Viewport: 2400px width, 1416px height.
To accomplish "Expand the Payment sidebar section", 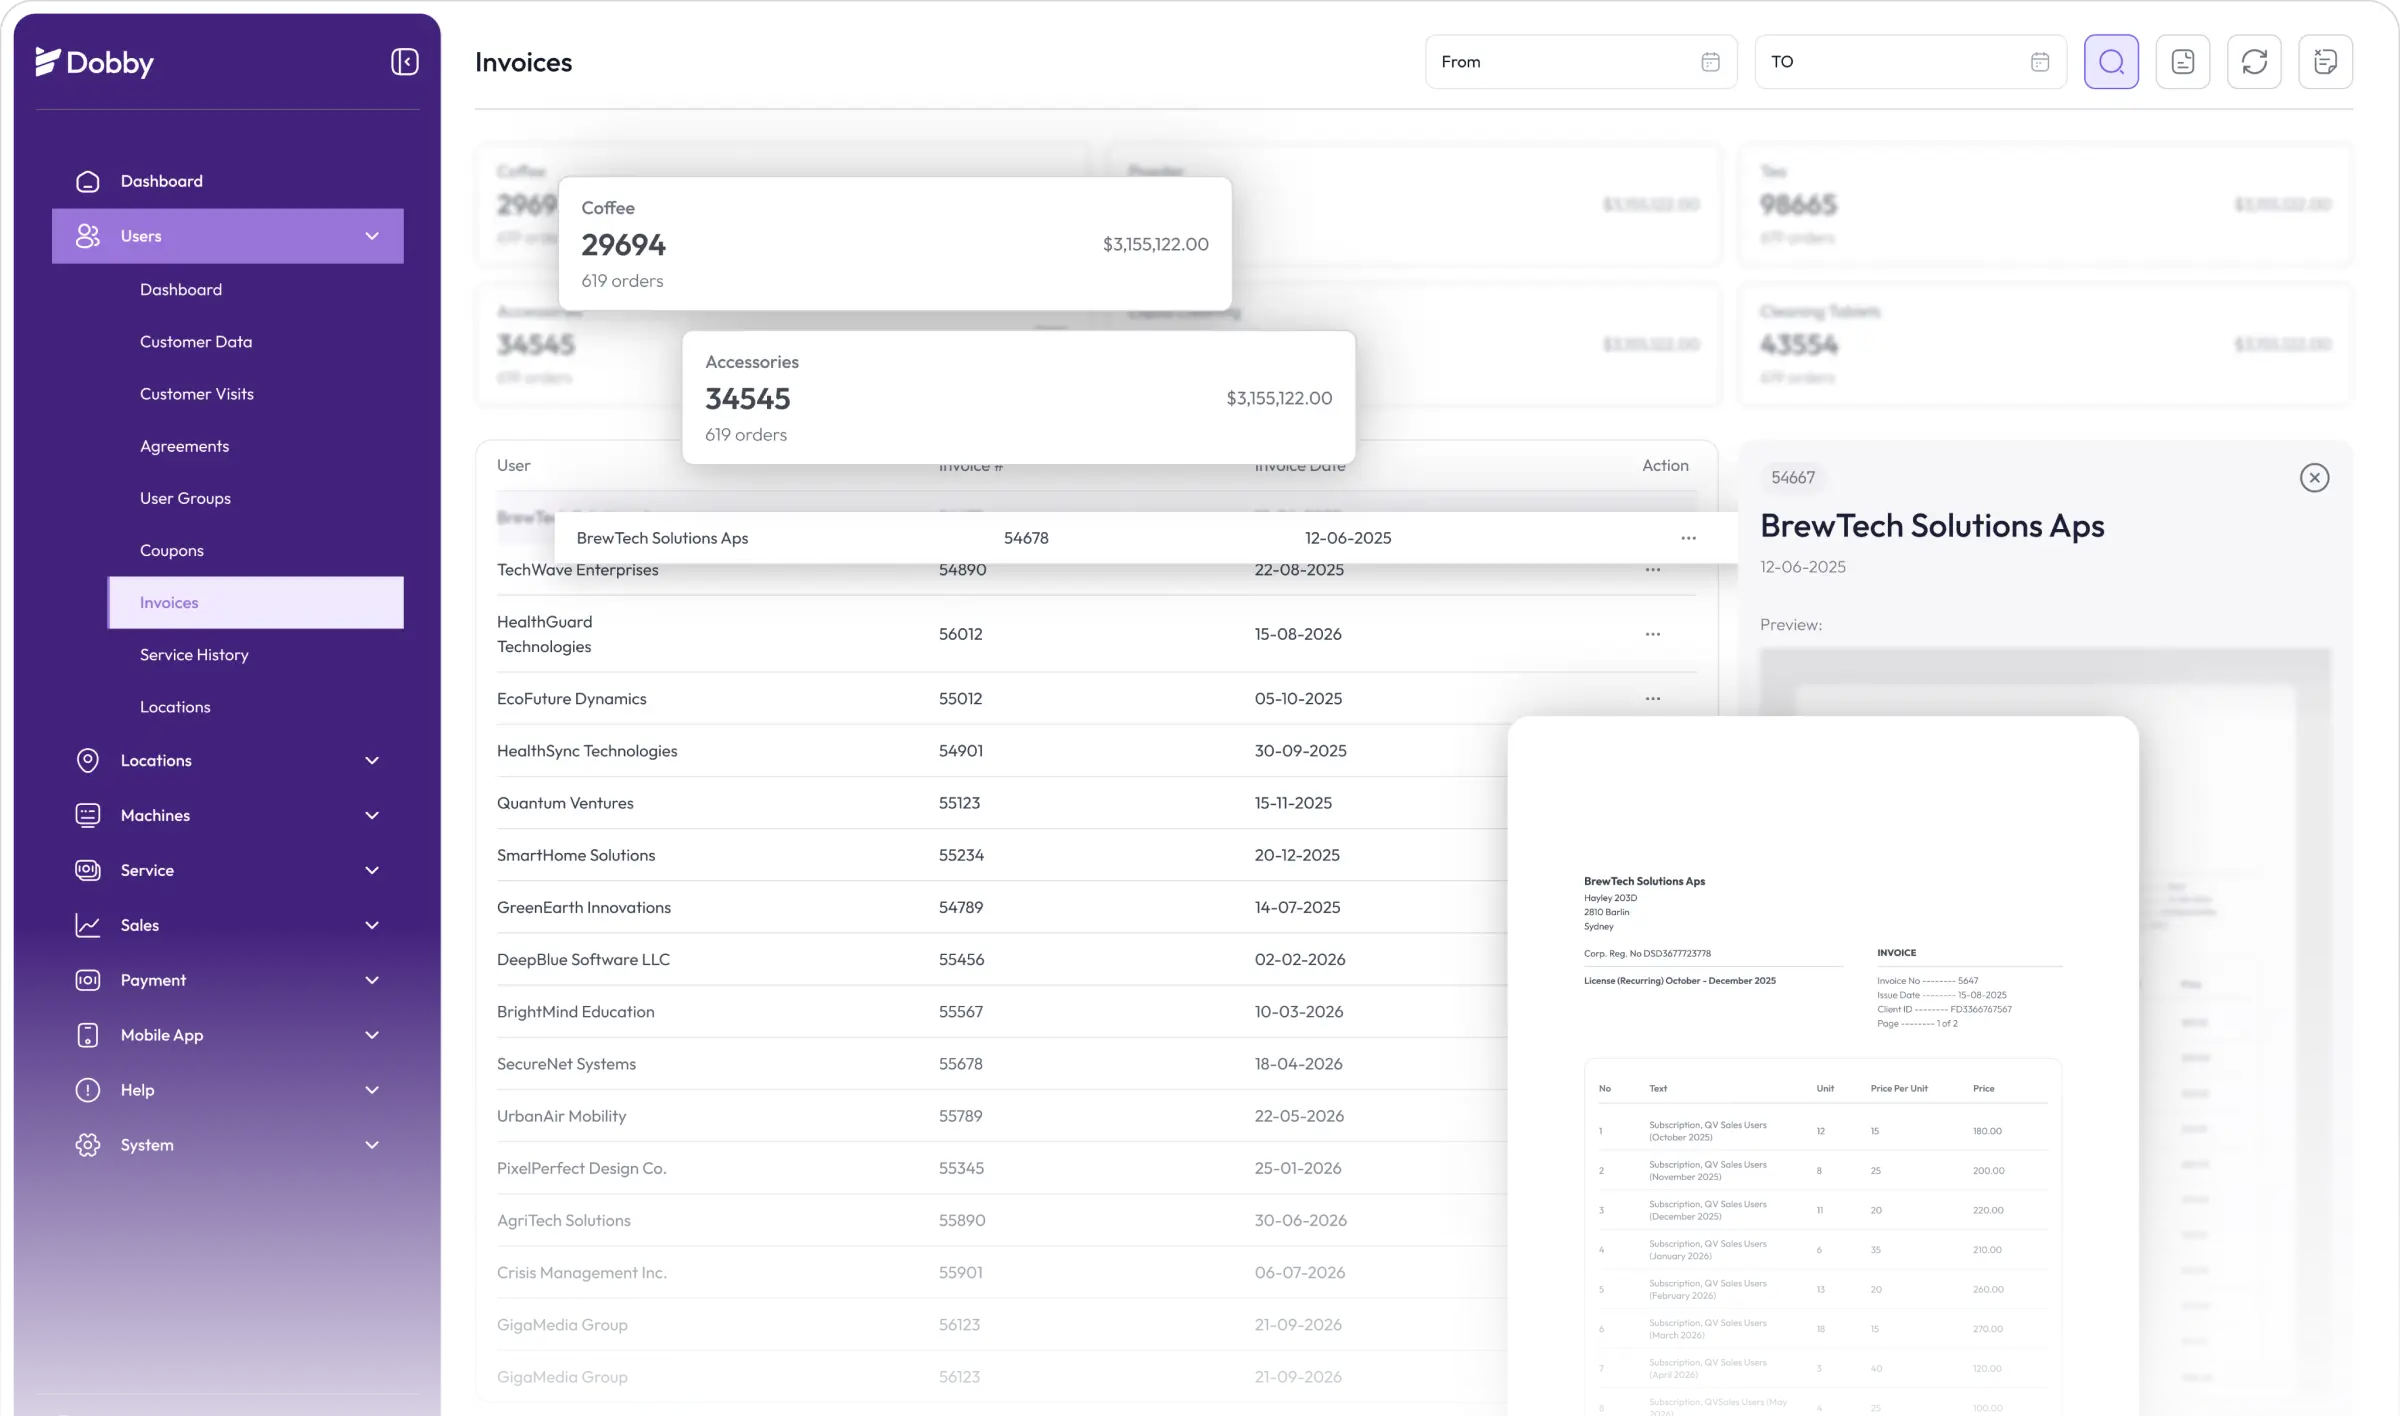I will coord(372,981).
